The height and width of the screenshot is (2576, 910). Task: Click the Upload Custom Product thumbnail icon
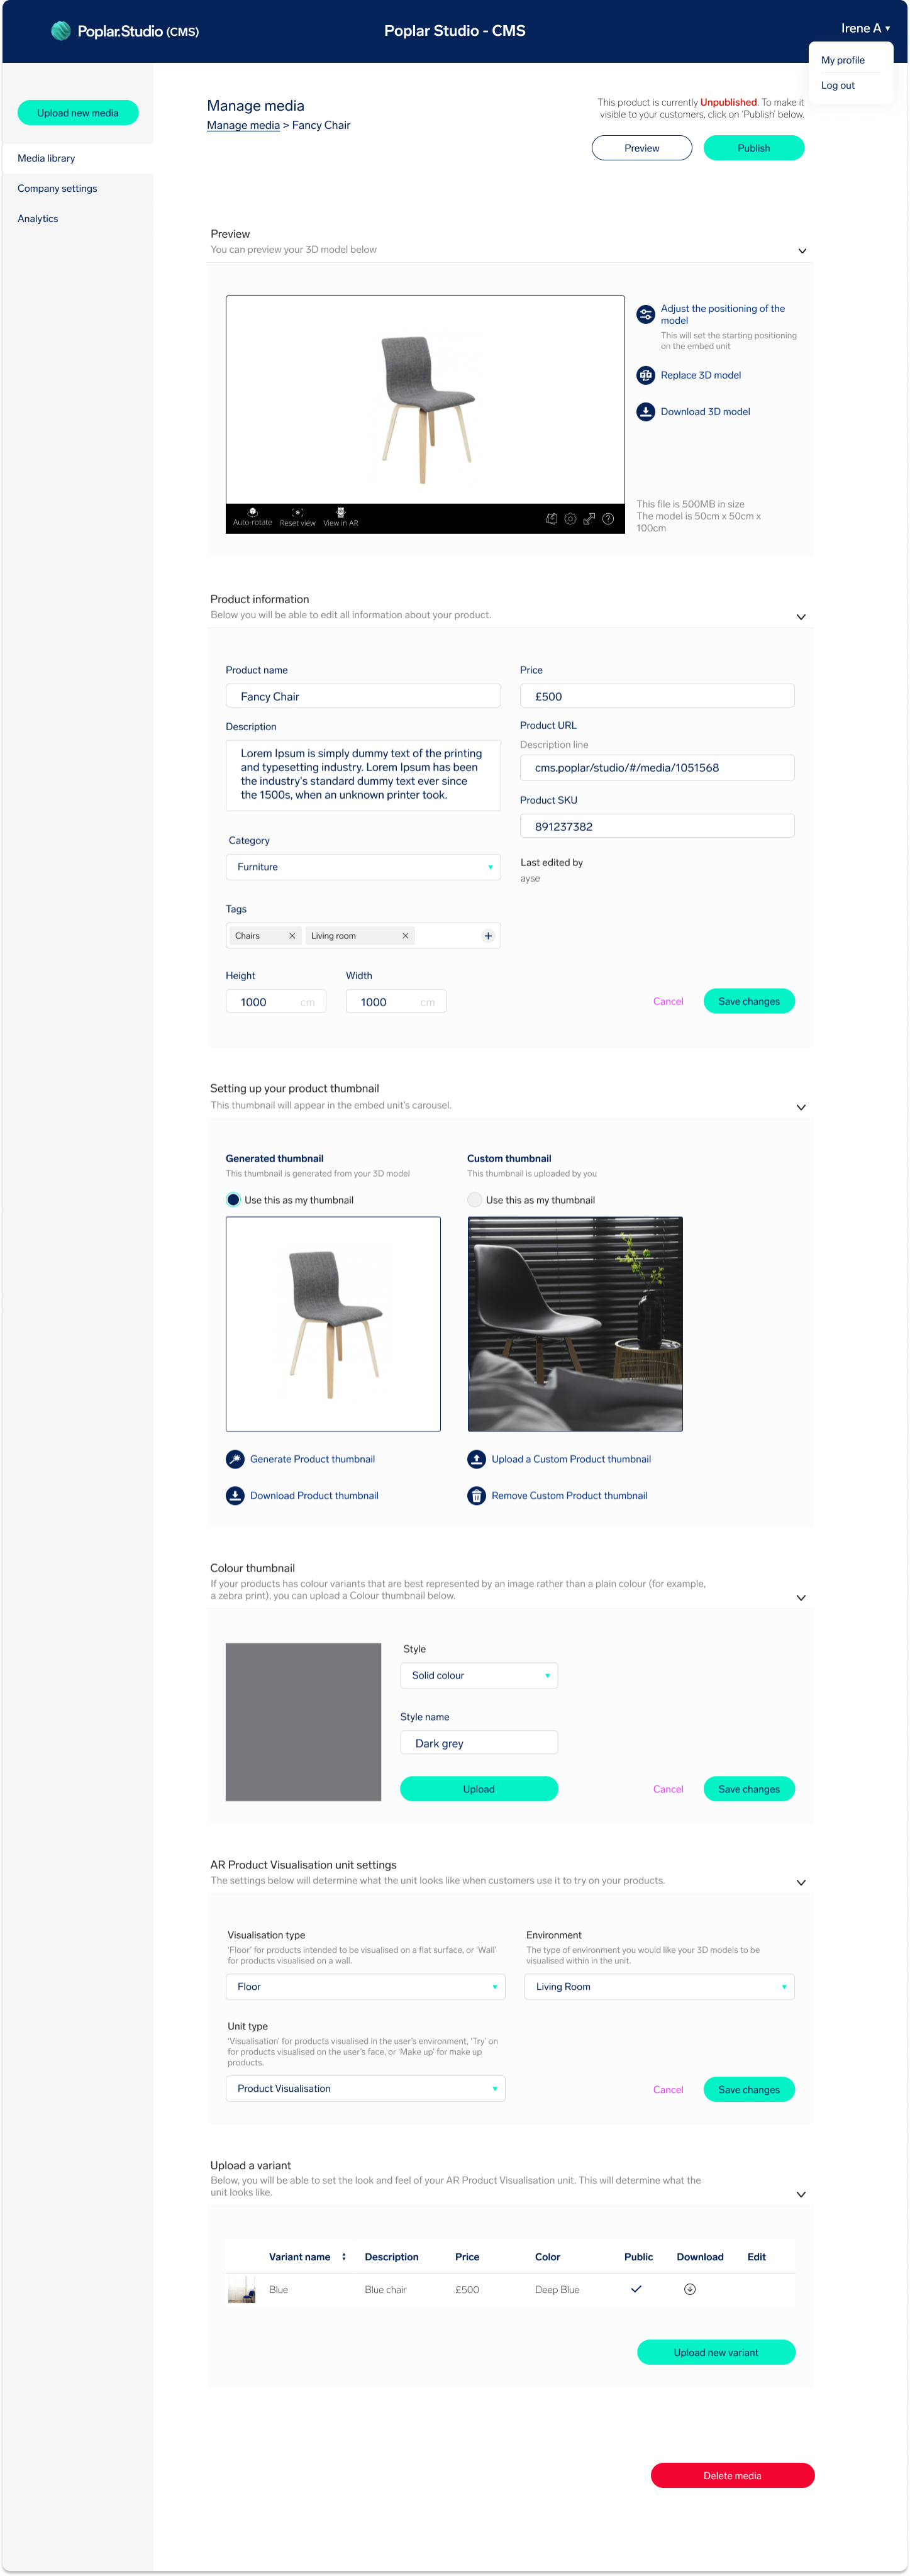tap(477, 1459)
